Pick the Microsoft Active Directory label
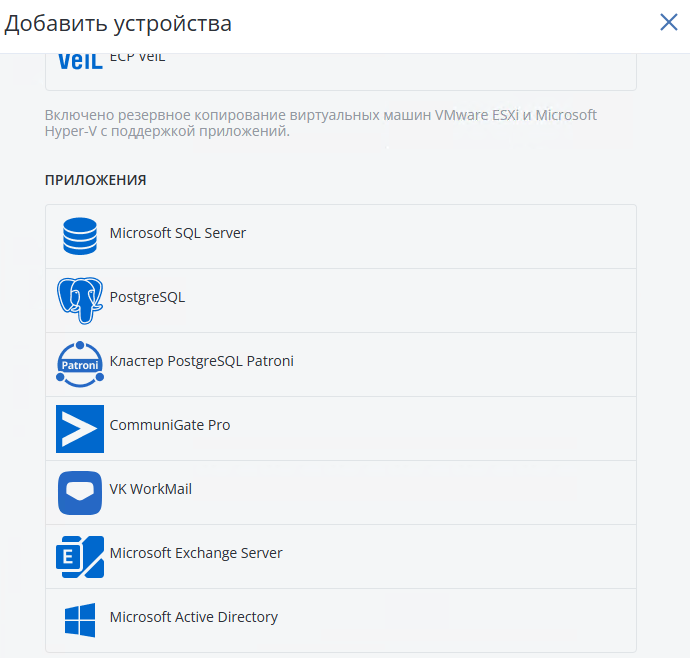Image resolution: width=690 pixels, height=658 pixels. 194,617
